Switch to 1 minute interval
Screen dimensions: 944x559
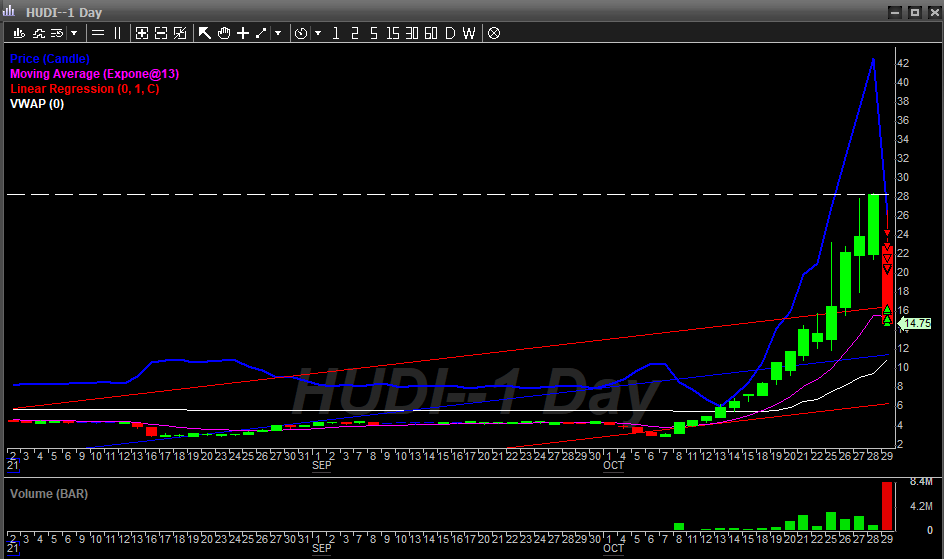pos(336,33)
